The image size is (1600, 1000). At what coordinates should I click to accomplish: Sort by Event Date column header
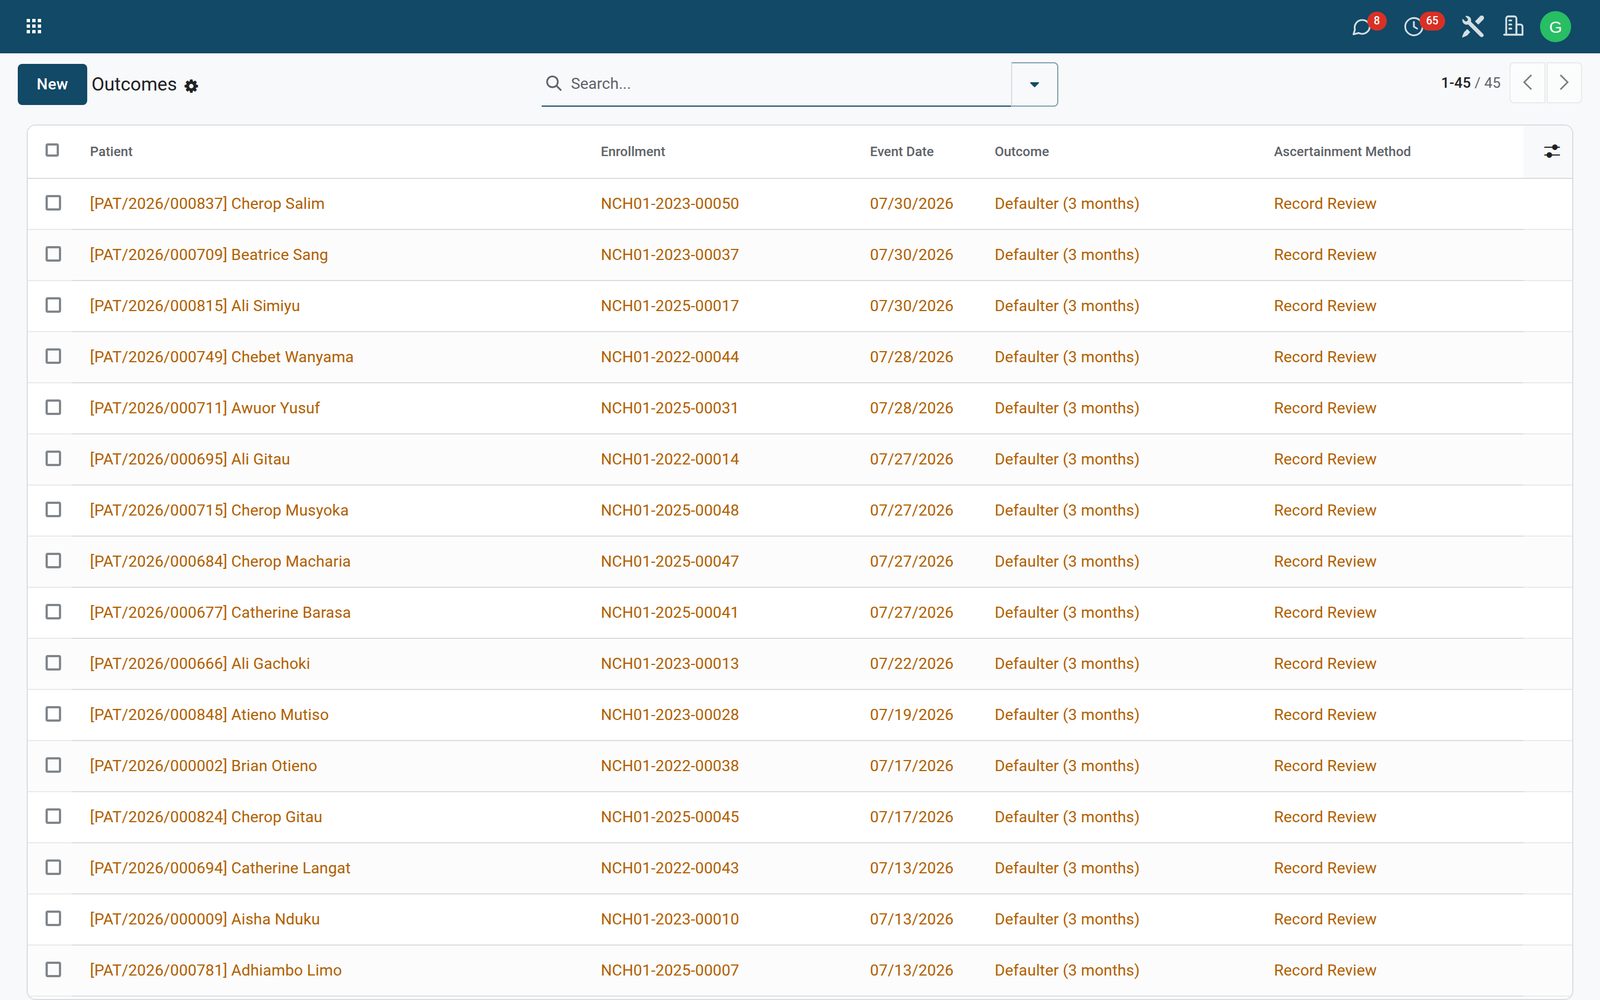tap(901, 152)
